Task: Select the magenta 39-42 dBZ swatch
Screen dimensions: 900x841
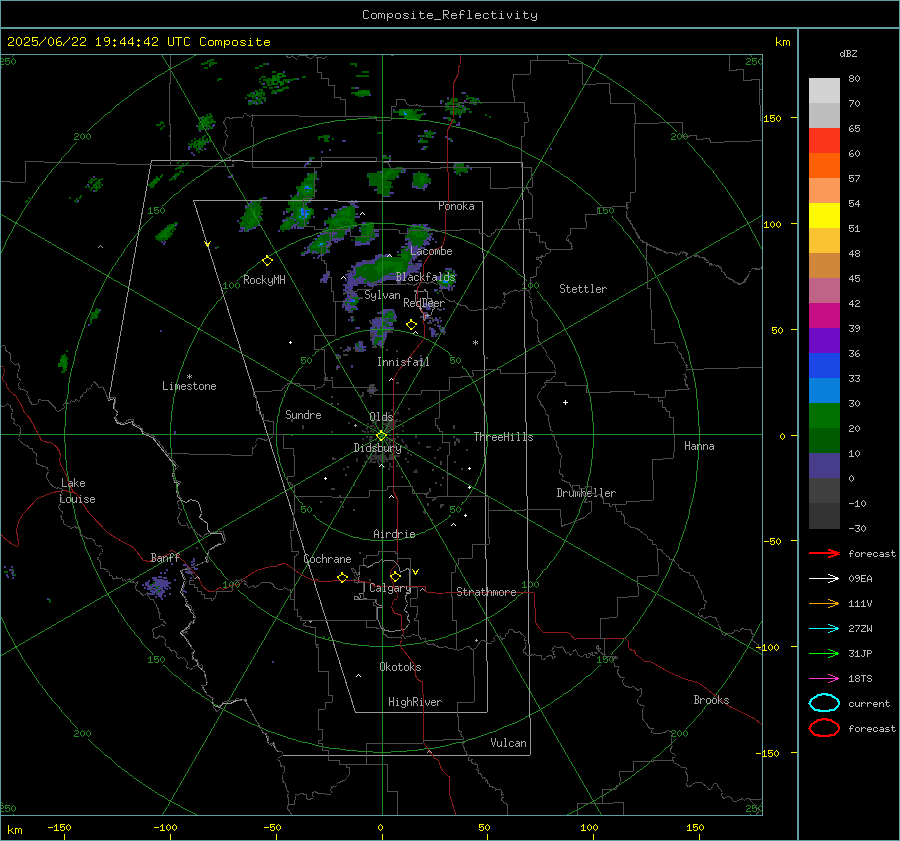Action: [x=824, y=316]
